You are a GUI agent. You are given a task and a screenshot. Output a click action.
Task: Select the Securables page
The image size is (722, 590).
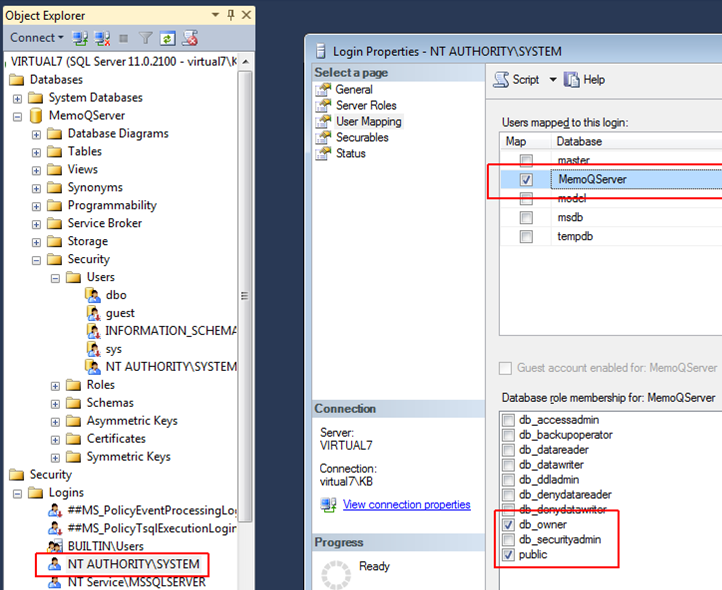362,137
